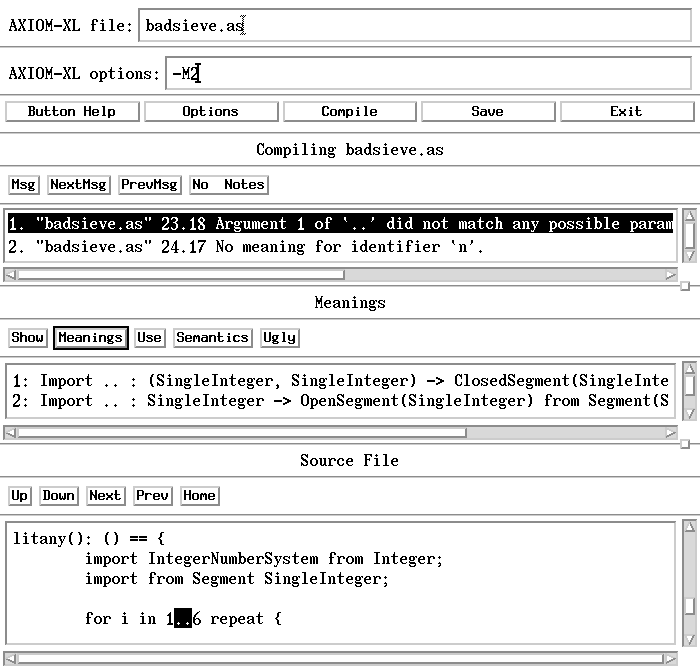The image size is (700, 669).
Task: Toggle the No Notes button
Action: [x=229, y=185]
